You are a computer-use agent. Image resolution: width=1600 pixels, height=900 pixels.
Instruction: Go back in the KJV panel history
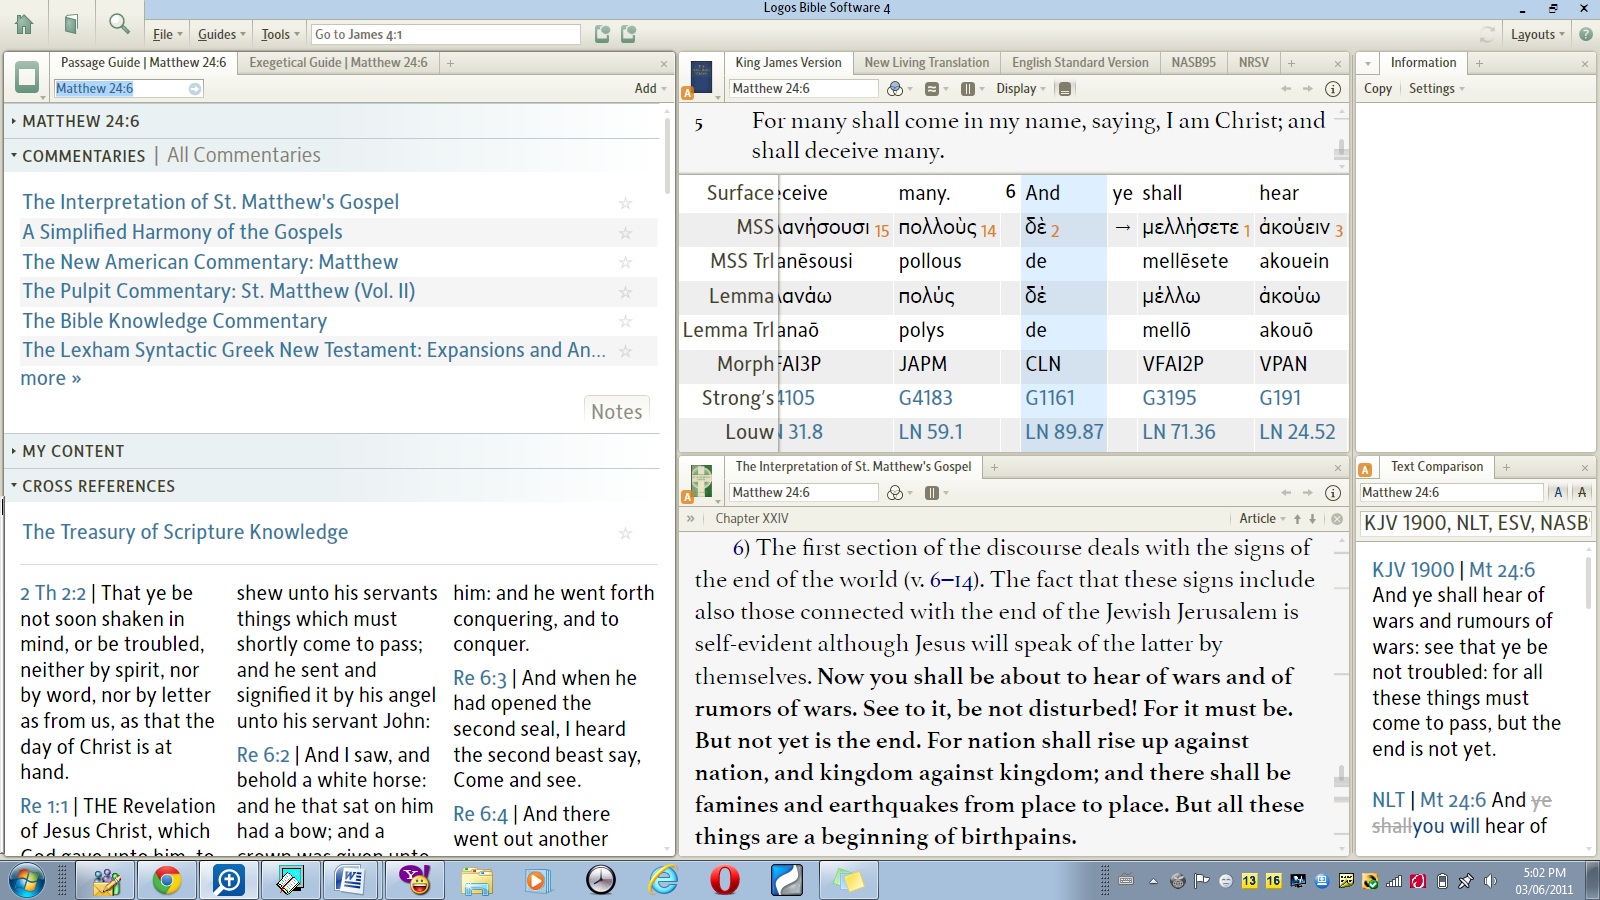coord(1287,89)
